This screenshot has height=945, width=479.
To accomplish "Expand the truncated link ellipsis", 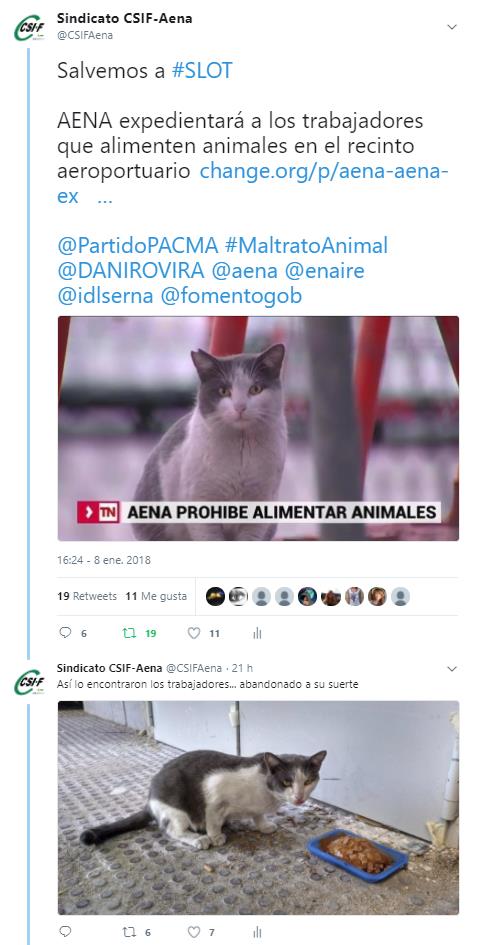I will coord(104,196).
